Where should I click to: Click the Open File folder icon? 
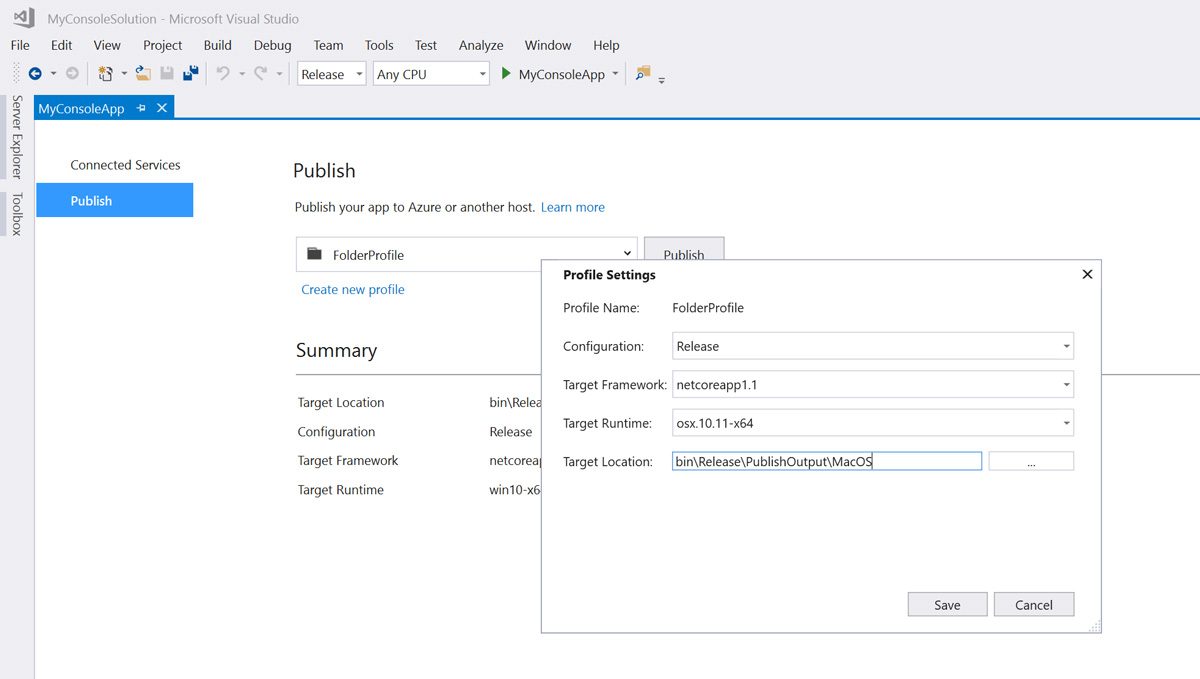tap(143, 74)
